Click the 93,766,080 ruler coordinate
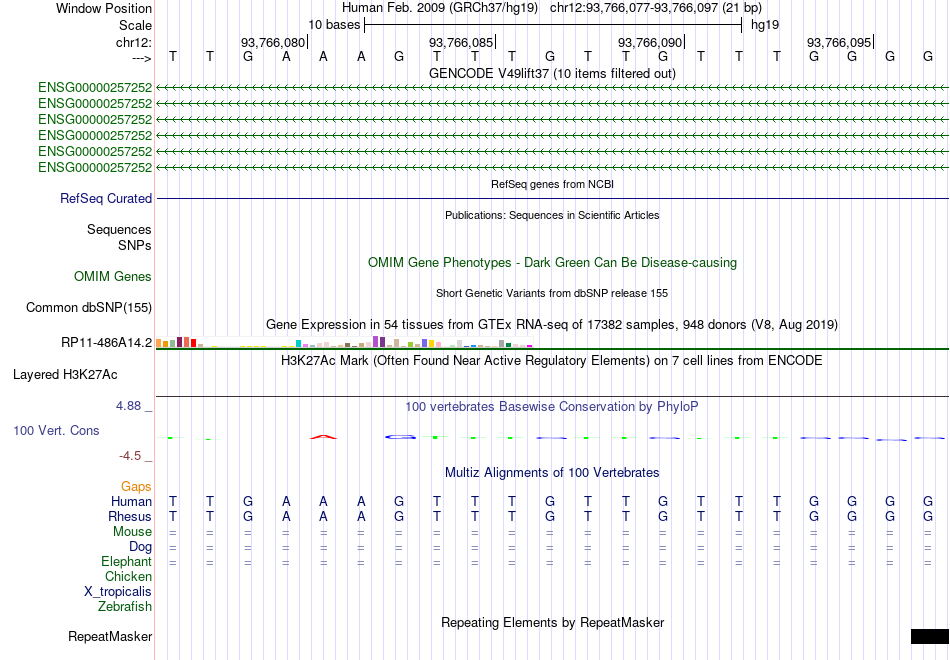The height and width of the screenshot is (660, 950). tap(273, 42)
